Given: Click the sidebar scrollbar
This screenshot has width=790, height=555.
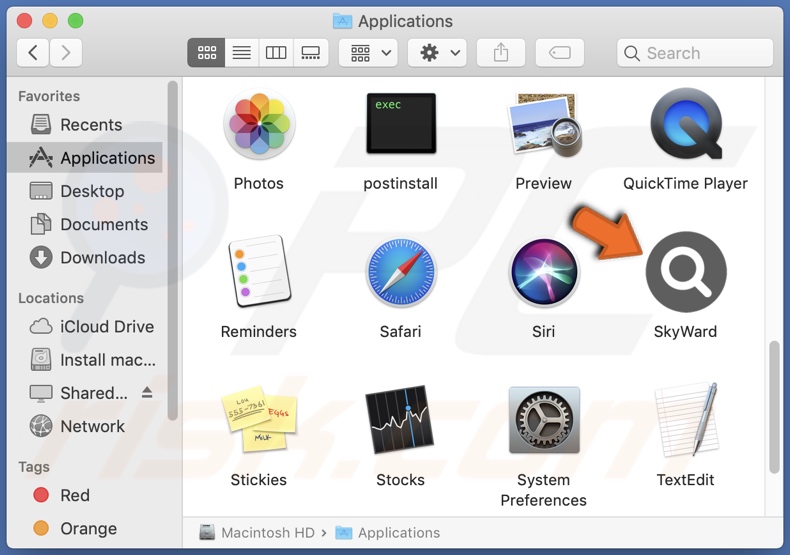Looking at the screenshot, I should [x=172, y=250].
